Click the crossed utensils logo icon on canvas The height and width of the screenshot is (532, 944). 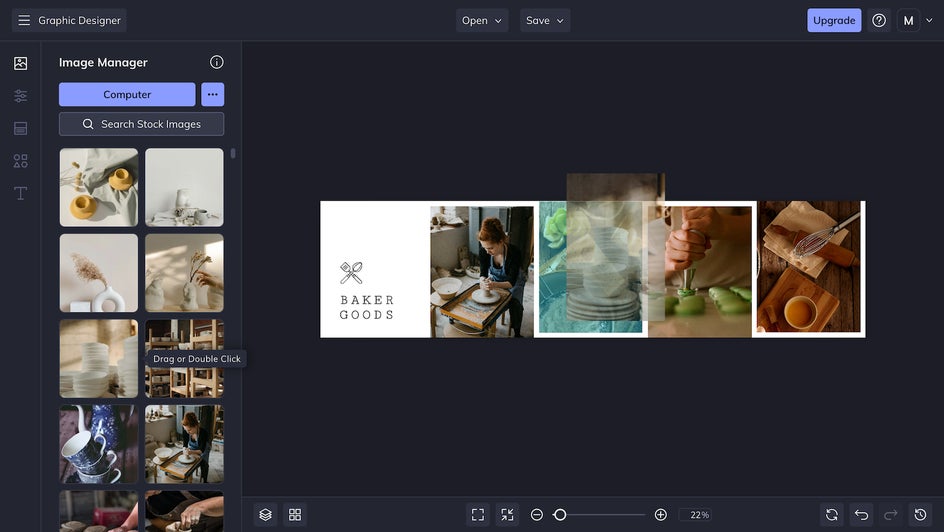point(351,273)
